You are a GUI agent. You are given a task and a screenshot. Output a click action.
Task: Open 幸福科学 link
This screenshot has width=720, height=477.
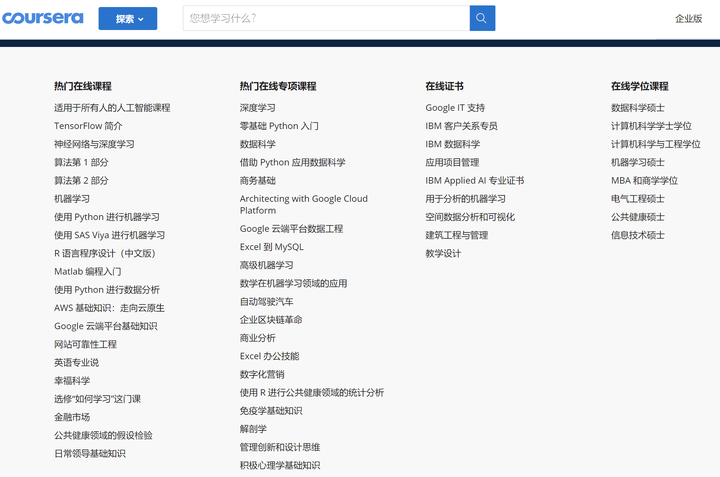tap(72, 381)
